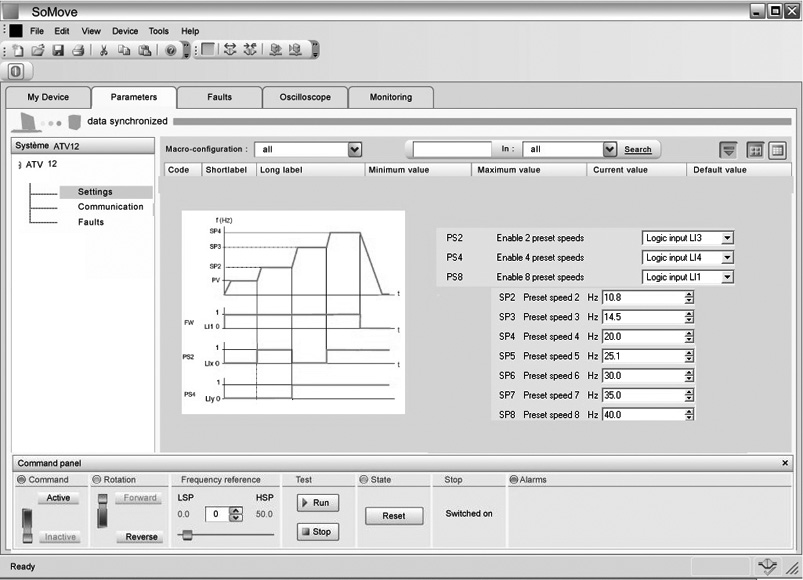The width and height of the screenshot is (803, 580).
Task: Flip the Command active/inactive switch
Action: tap(27, 526)
